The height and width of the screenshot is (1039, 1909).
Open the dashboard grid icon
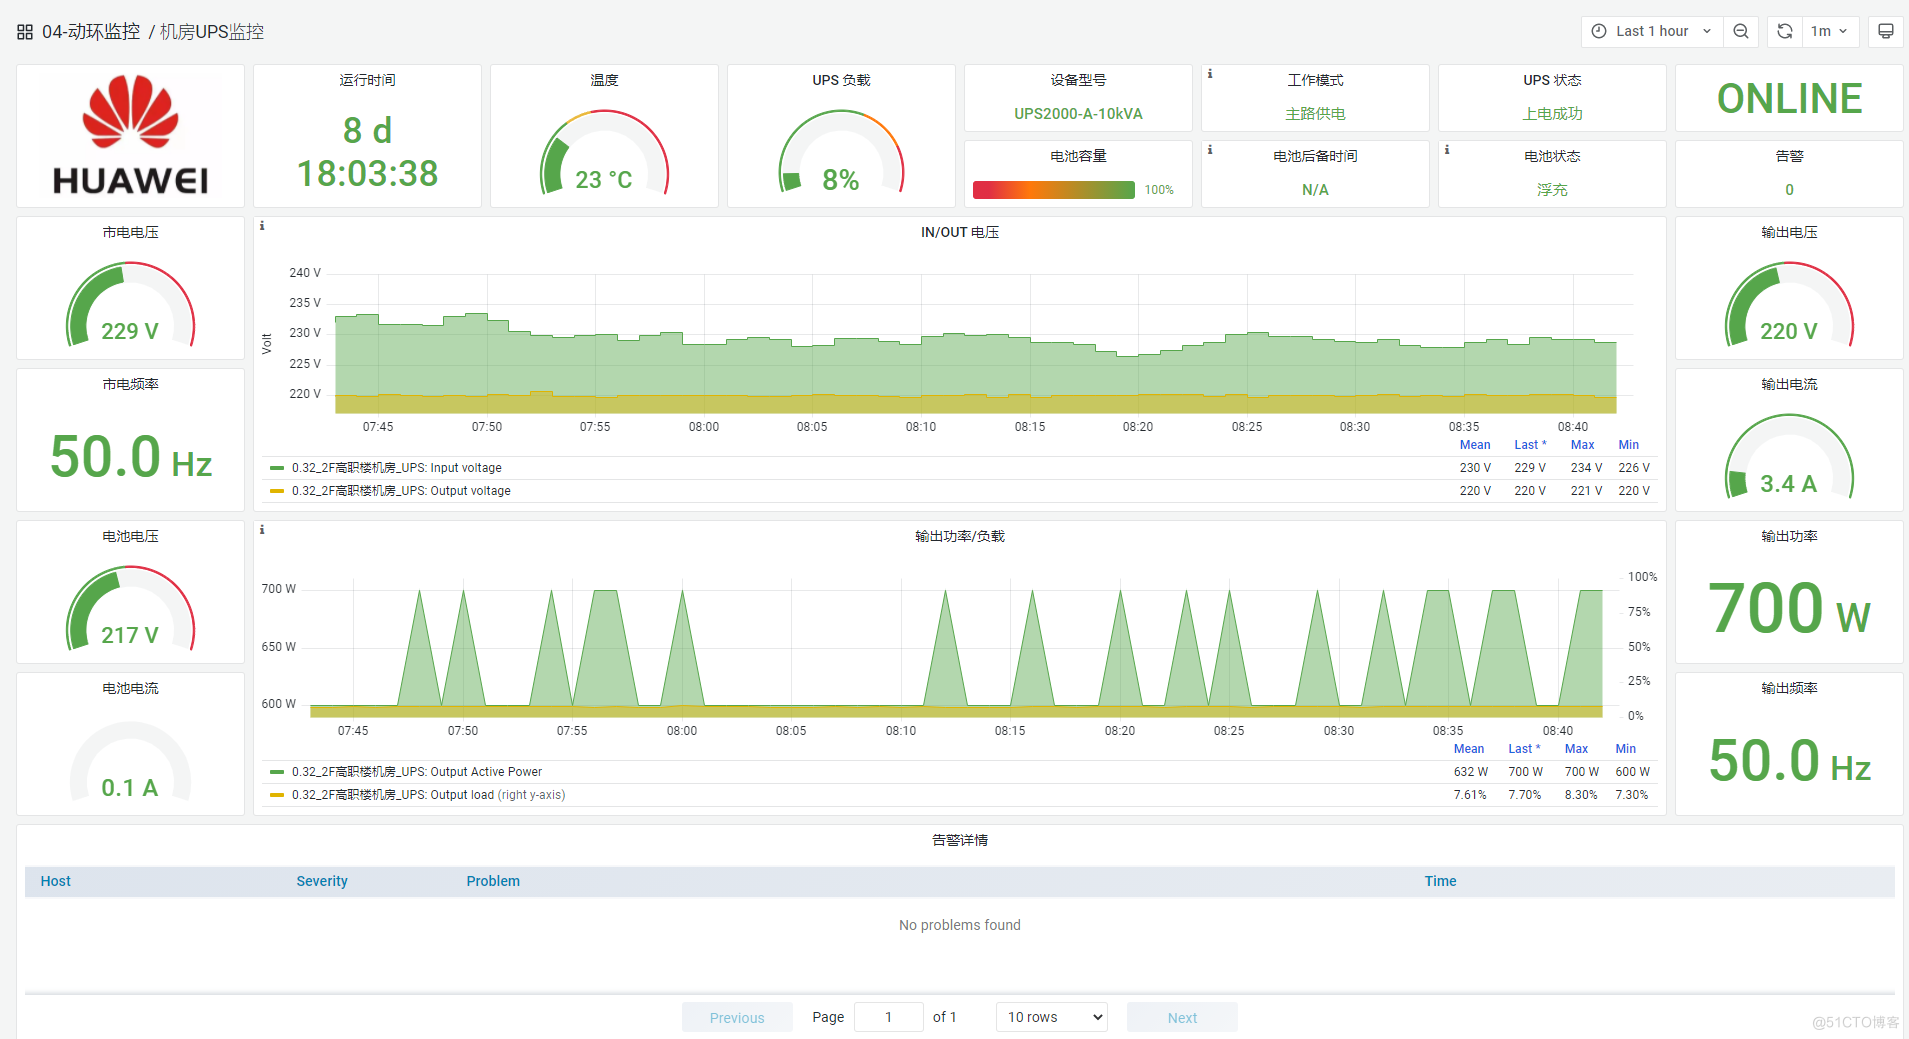coord(25,32)
